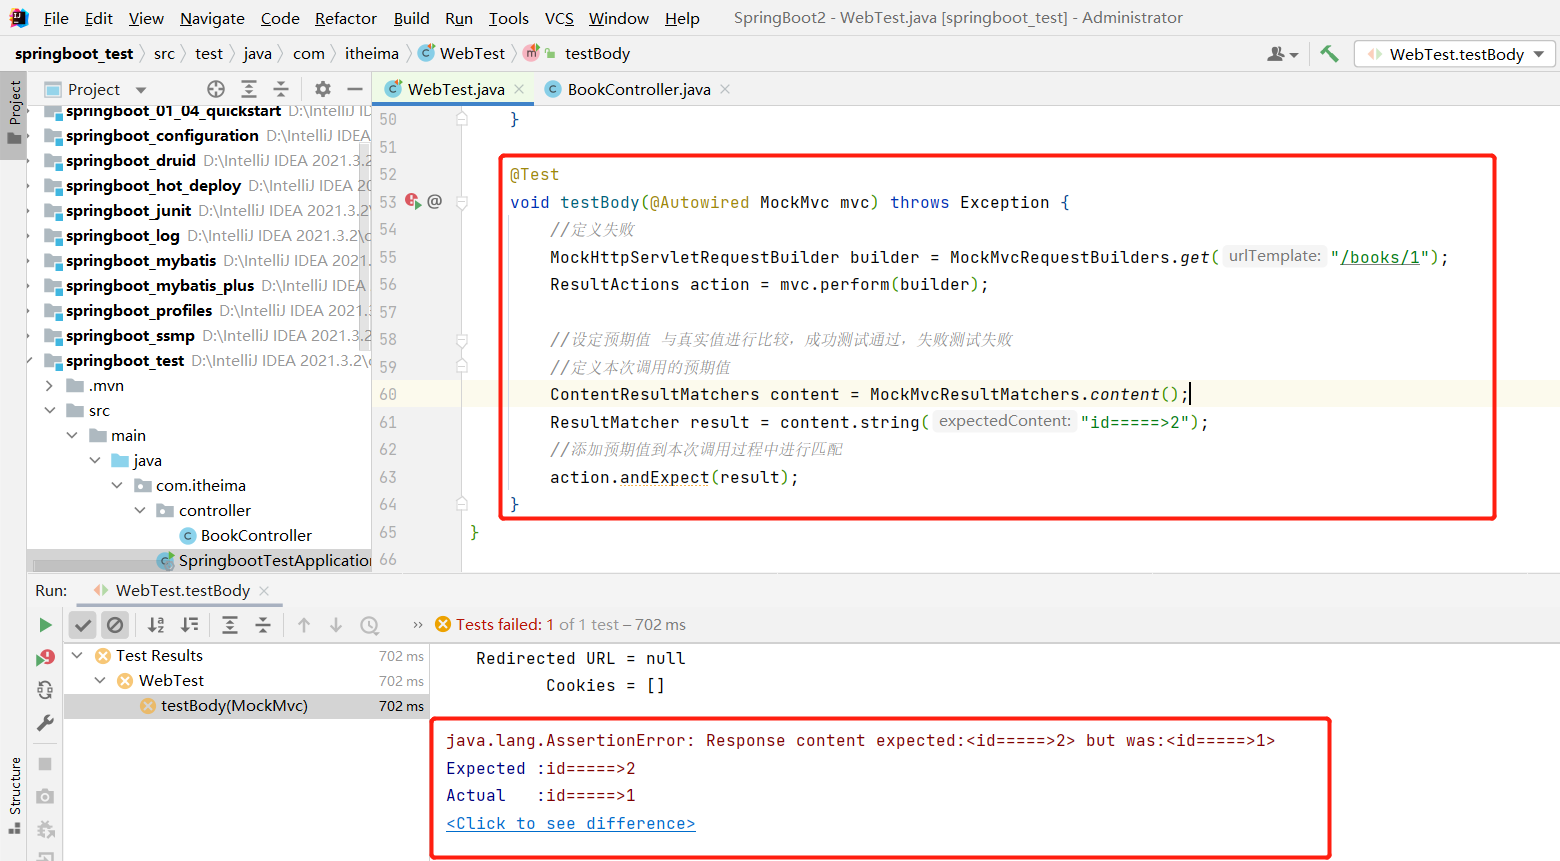Image resolution: width=1560 pixels, height=861 pixels.
Task: Switch to BookController.java editor tab
Action: (638, 89)
